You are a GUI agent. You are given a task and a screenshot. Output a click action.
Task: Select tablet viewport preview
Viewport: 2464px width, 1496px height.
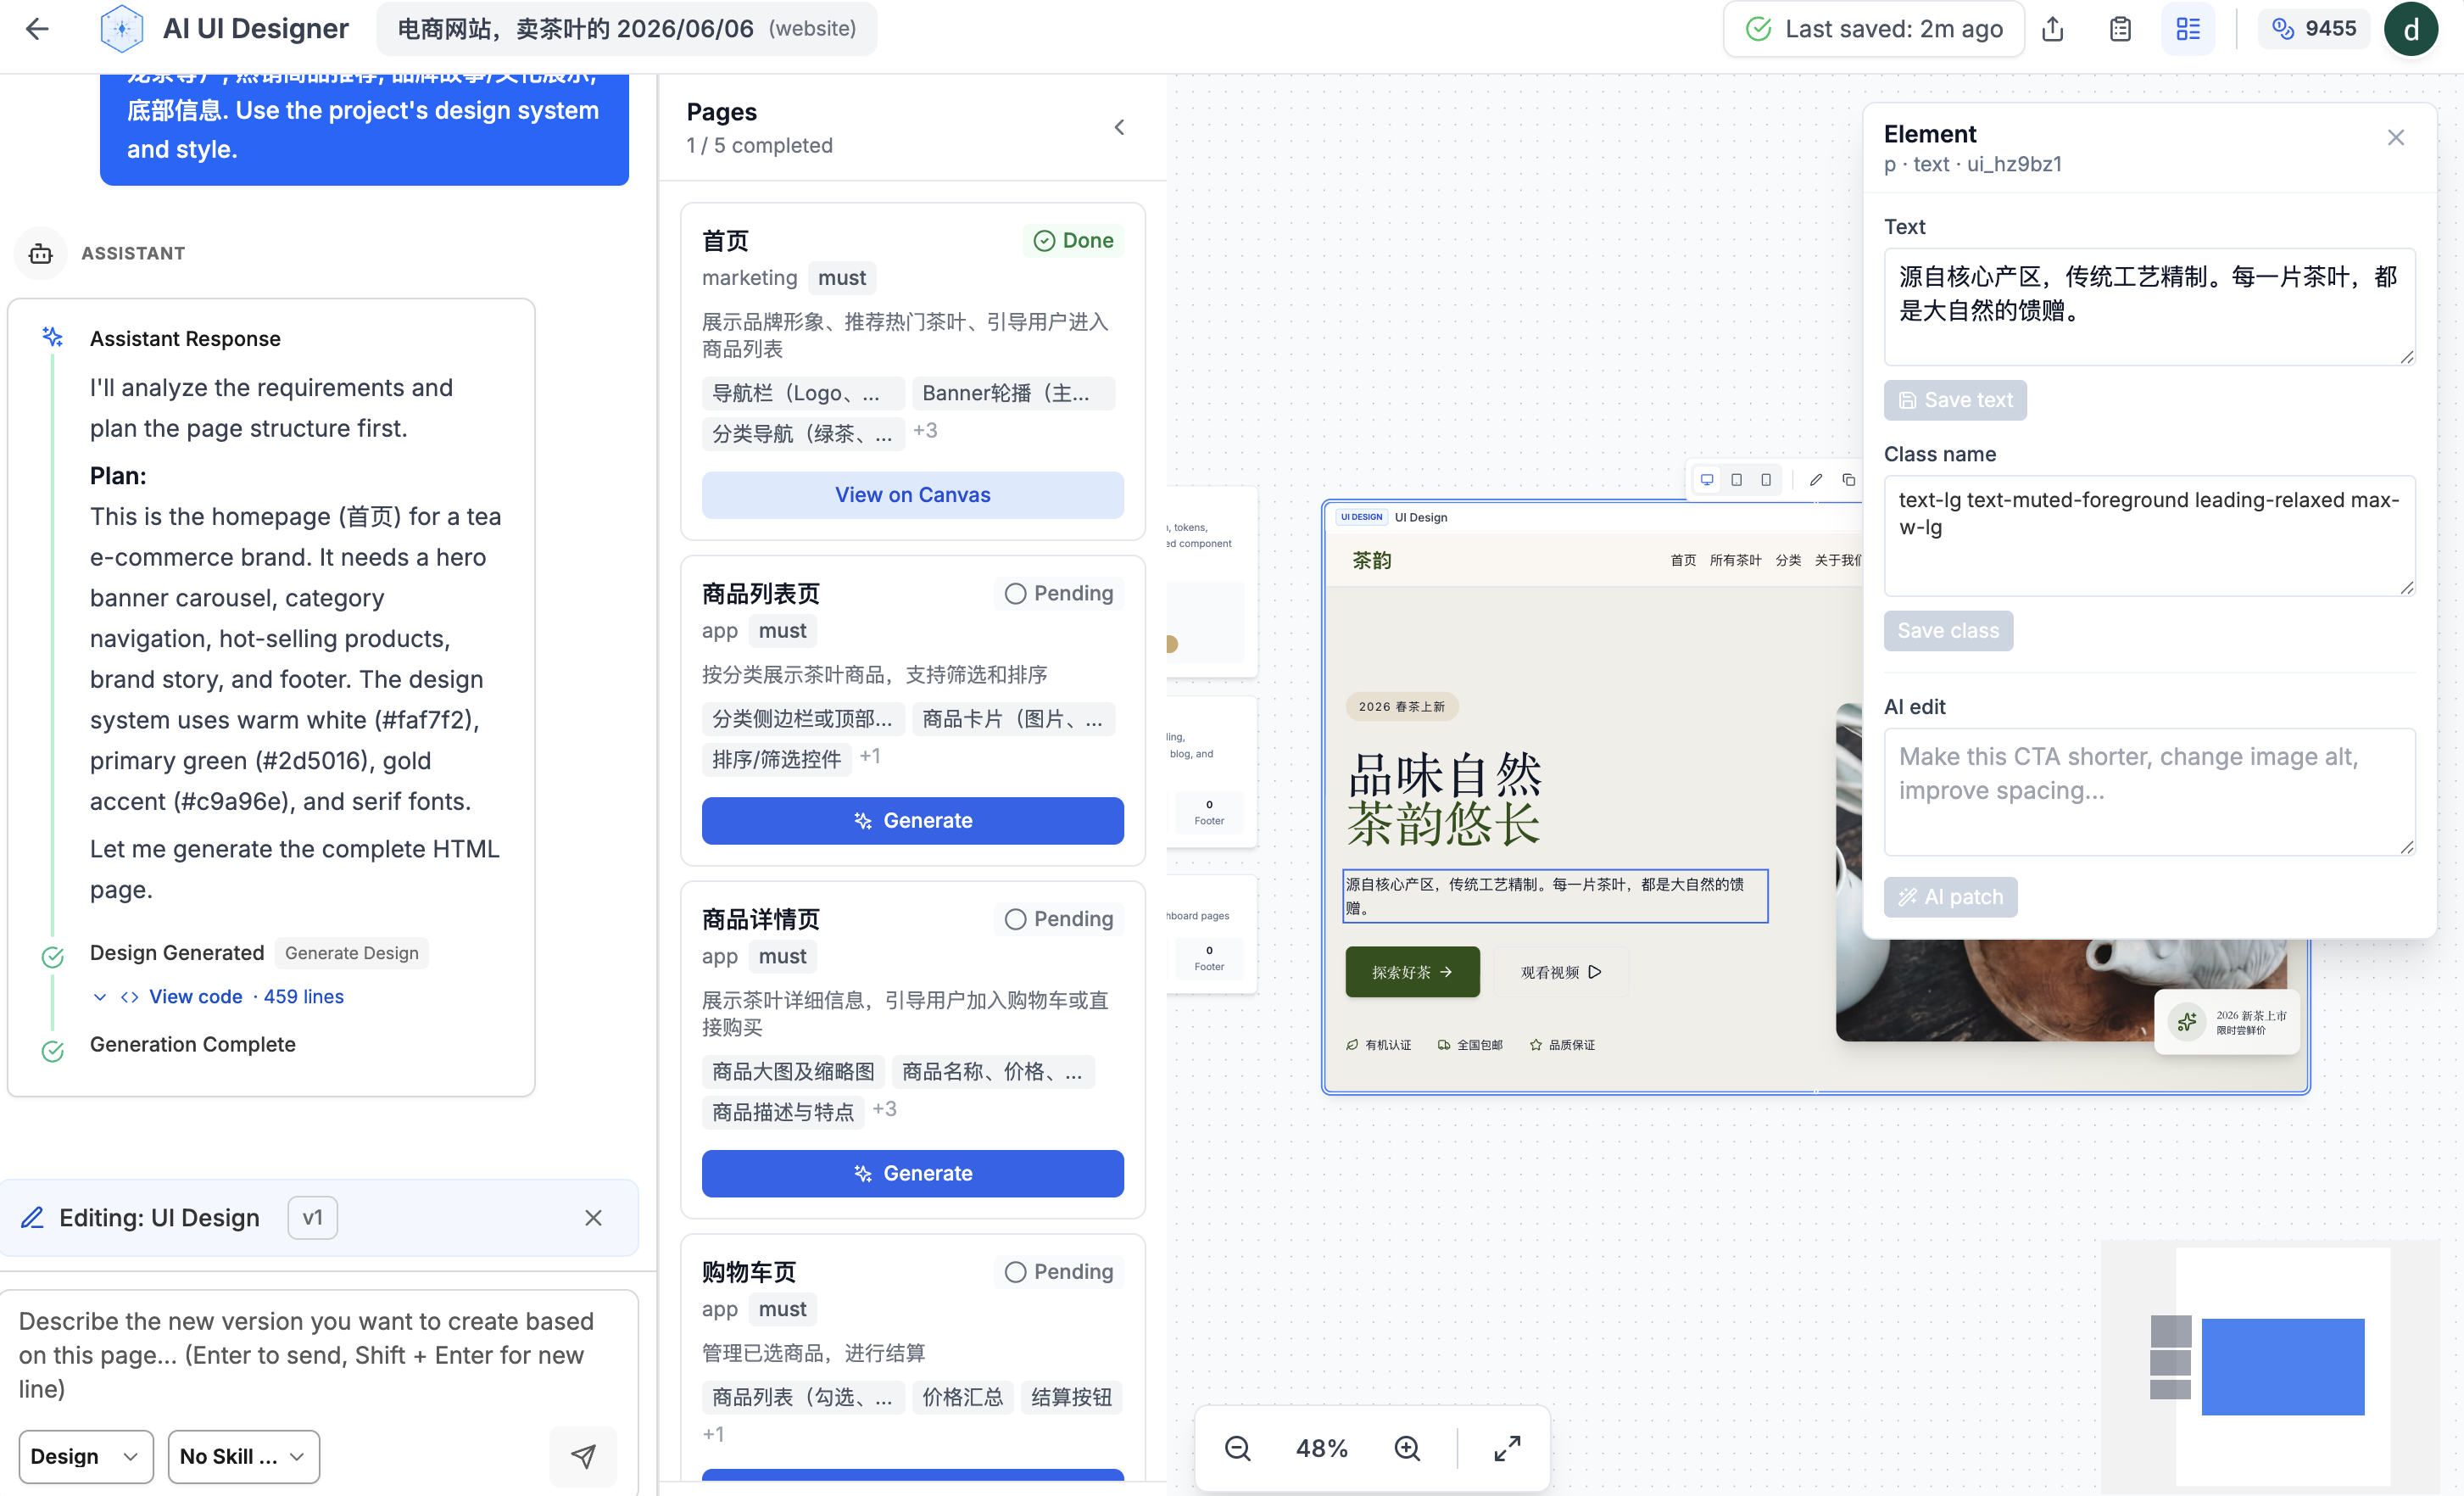pyautogui.click(x=1737, y=480)
